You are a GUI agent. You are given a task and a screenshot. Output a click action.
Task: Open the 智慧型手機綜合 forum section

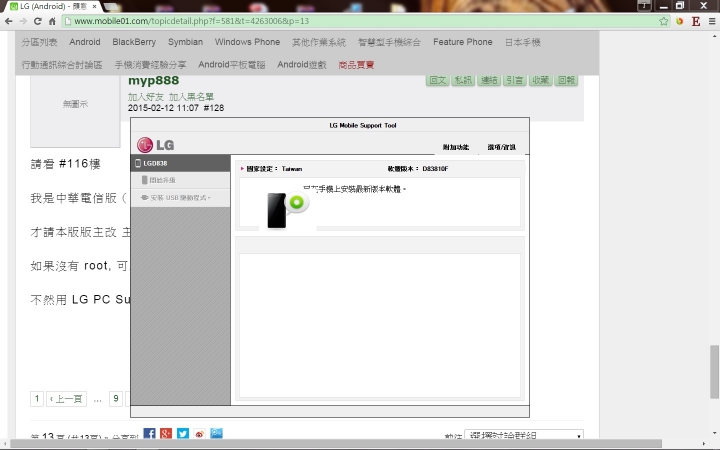pos(389,42)
